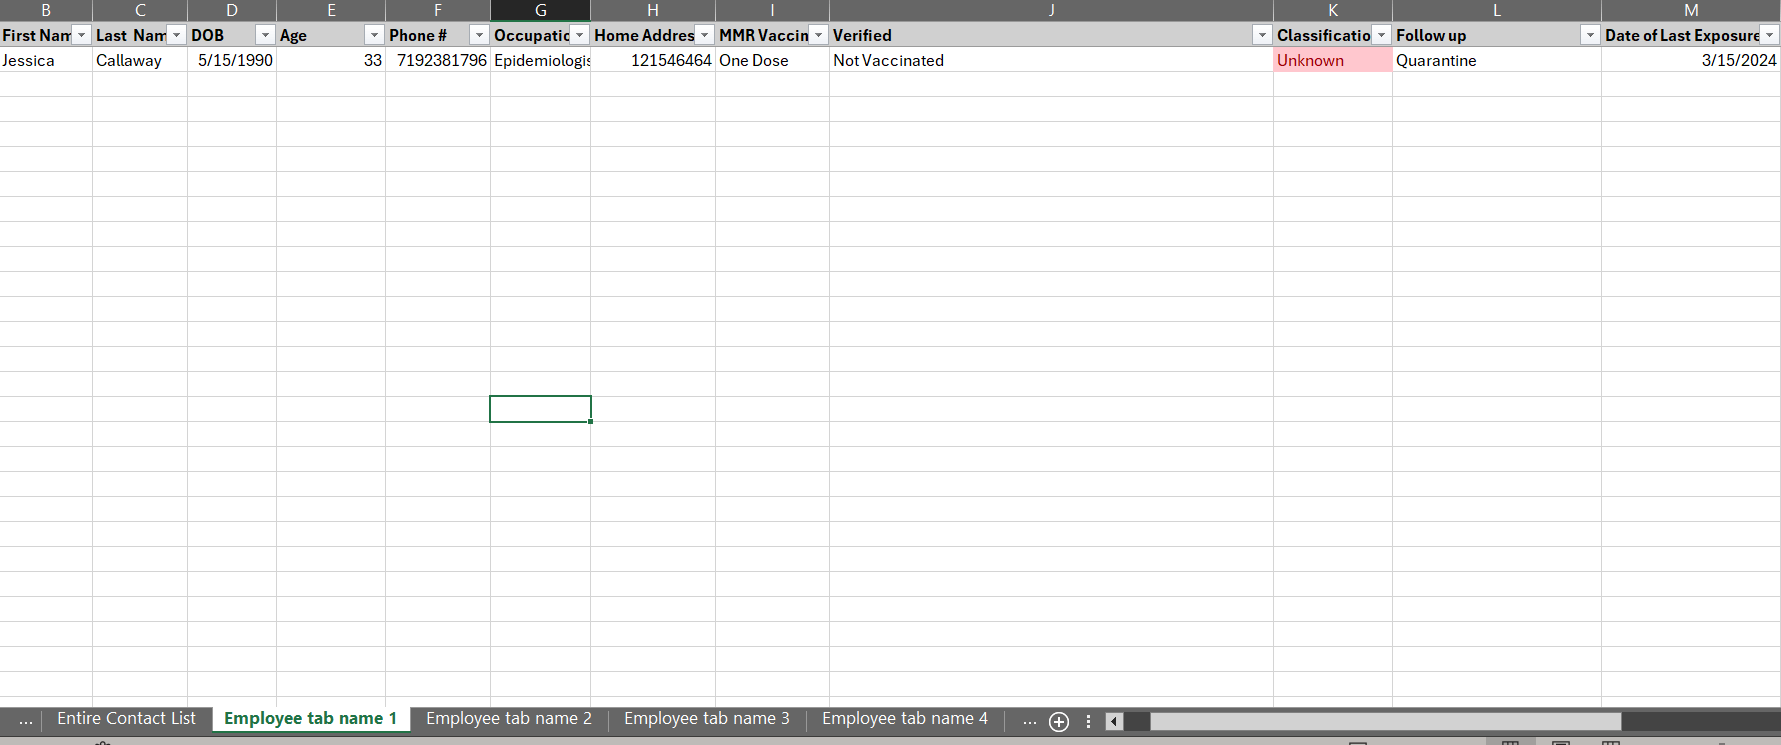Open the Occupation filter dropdown
Viewport: 1781px width, 745px height.
pyautogui.click(x=580, y=35)
